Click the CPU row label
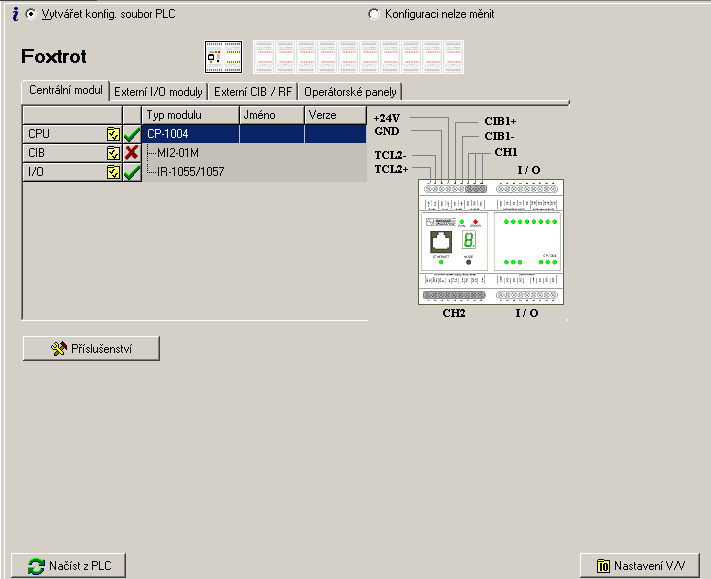The image size is (711, 579). click(x=39, y=134)
